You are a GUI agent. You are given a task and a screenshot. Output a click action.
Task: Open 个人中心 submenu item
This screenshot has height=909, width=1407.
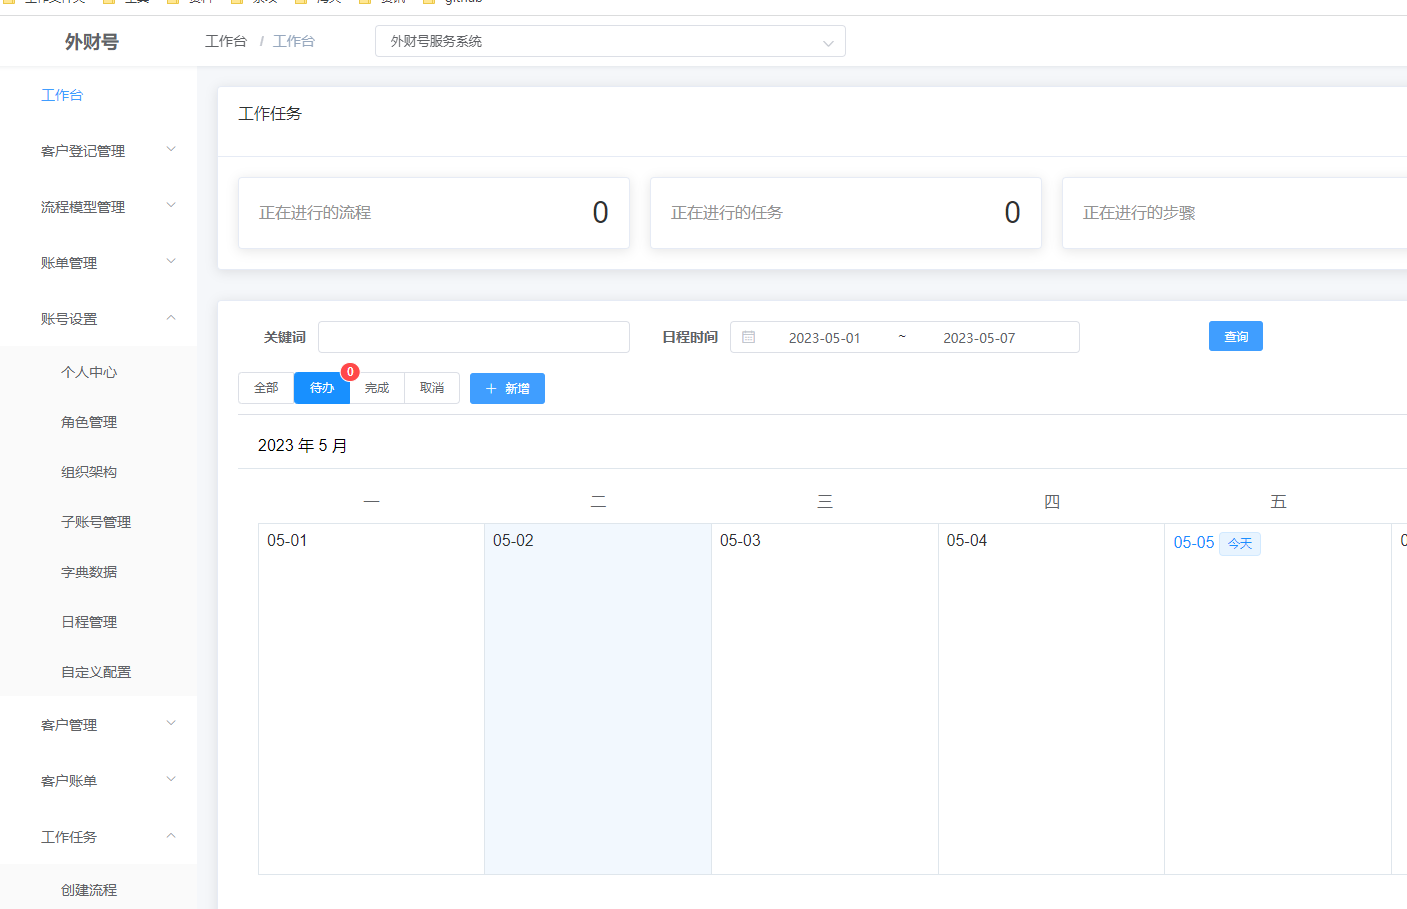click(x=89, y=372)
